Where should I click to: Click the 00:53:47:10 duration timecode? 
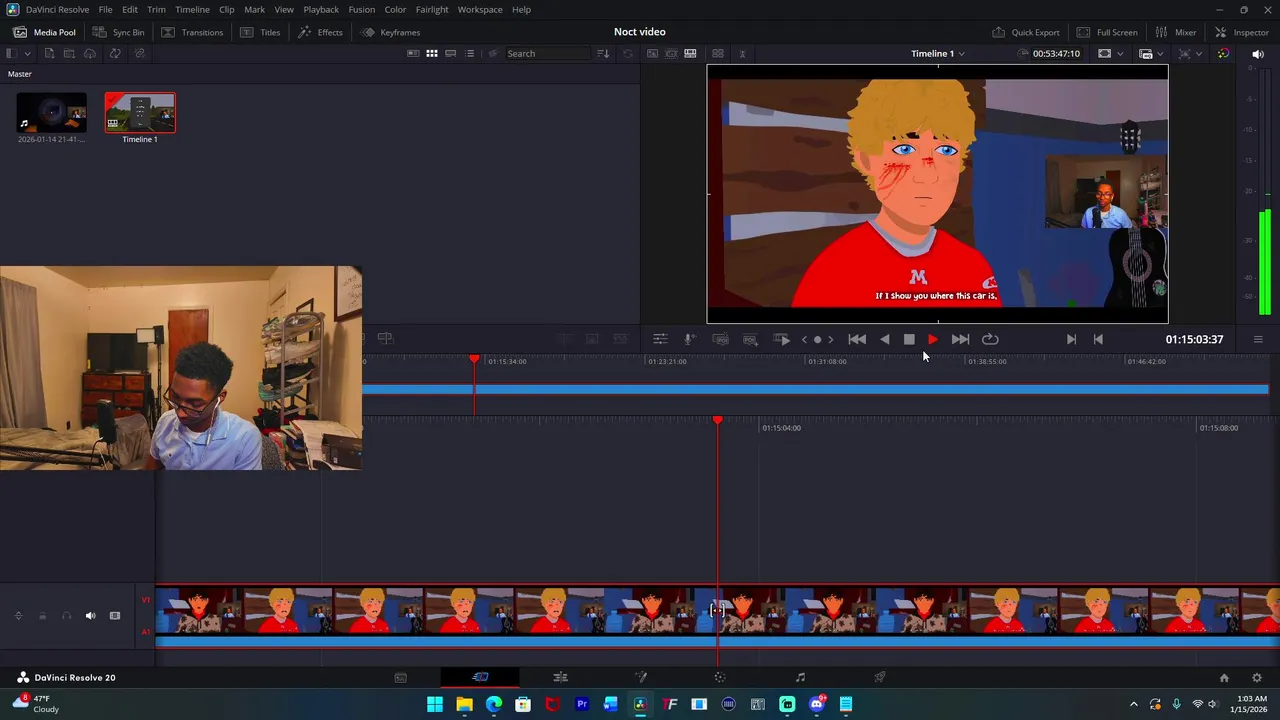1056,53
